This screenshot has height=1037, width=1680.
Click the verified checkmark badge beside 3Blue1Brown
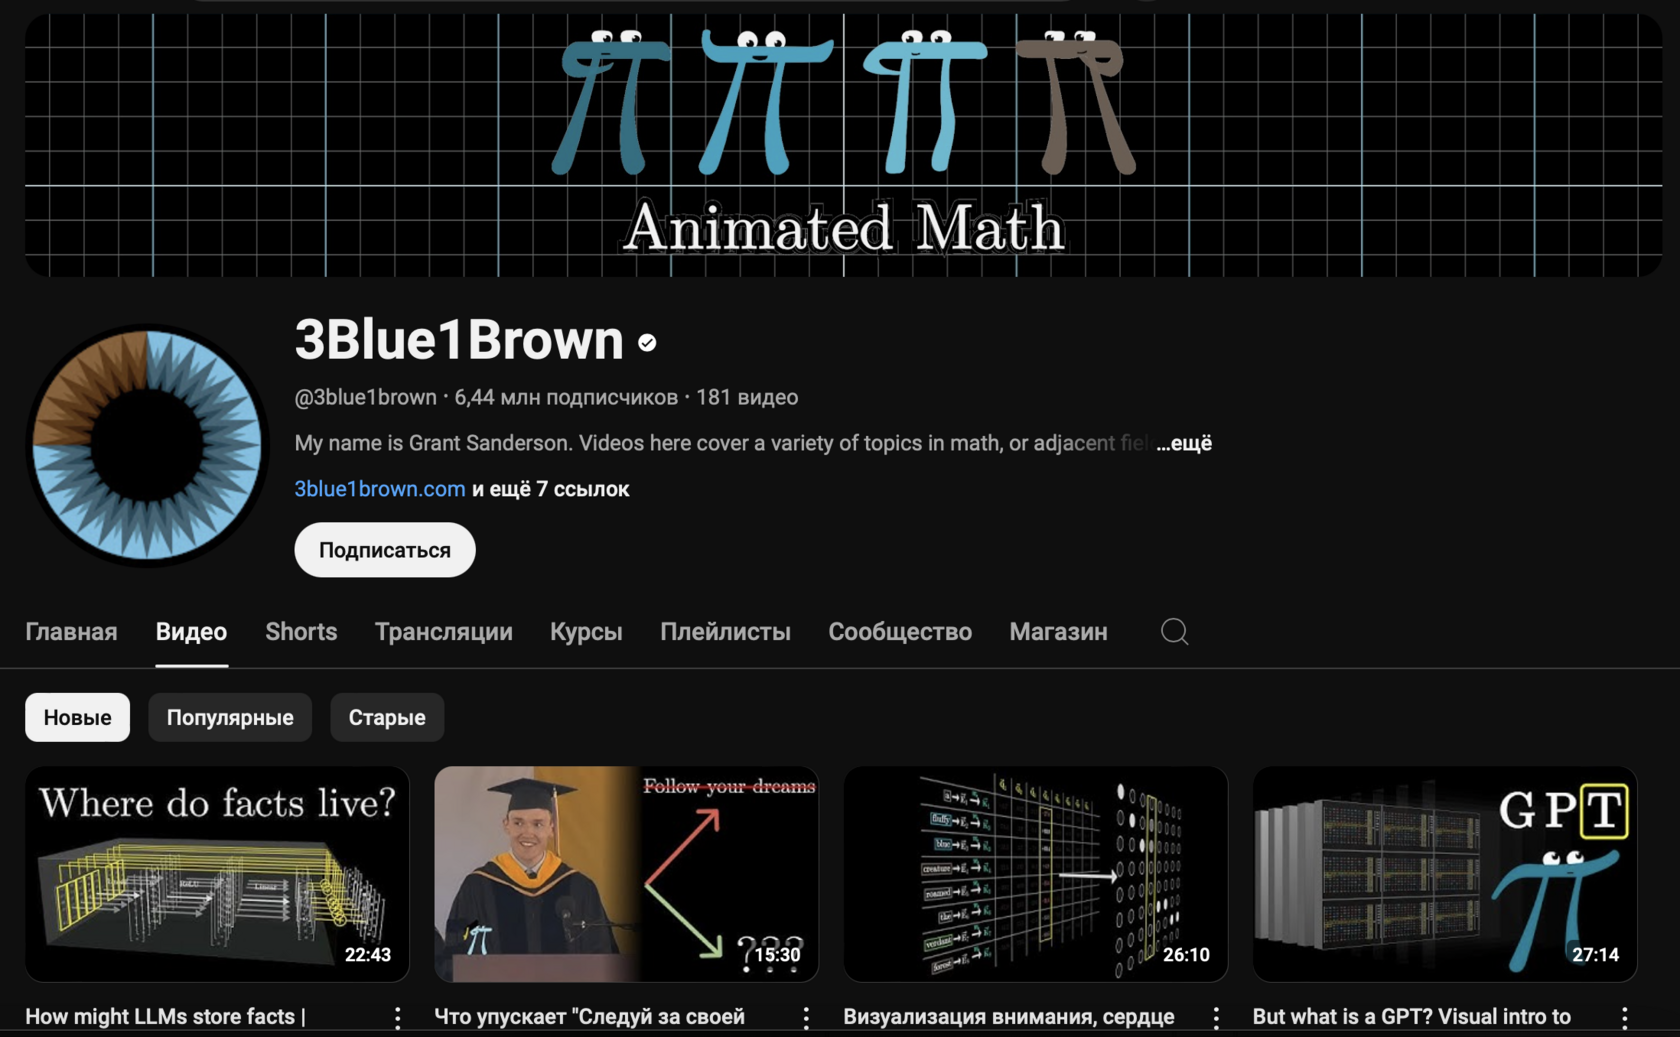click(x=647, y=342)
